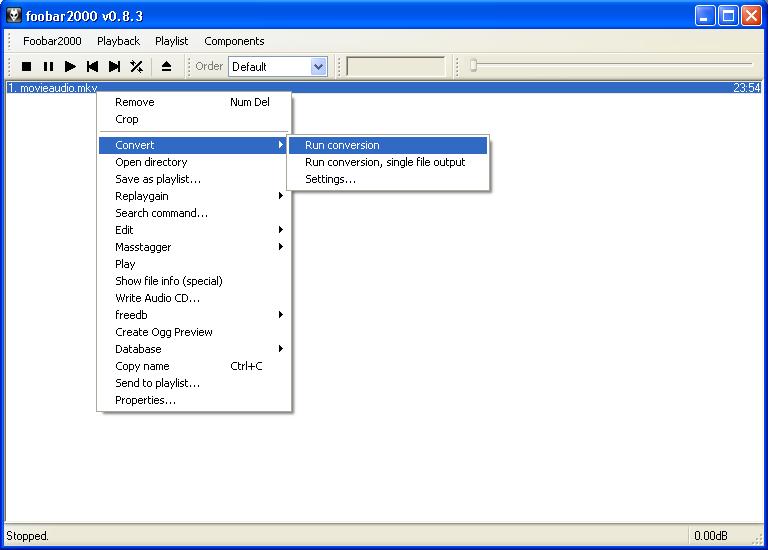
Task: Select Remove from the context menu
Action: [194, 102]
